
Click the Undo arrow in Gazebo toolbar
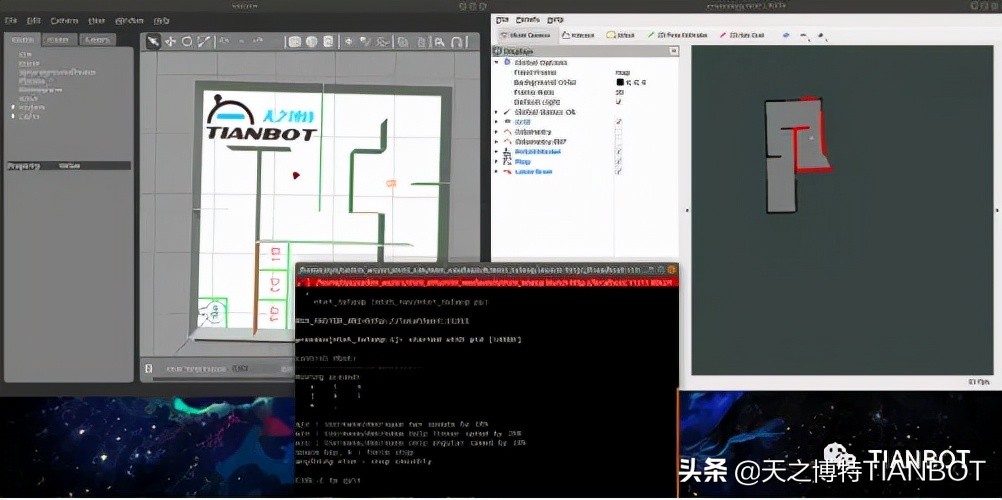[x=225, y=42]
